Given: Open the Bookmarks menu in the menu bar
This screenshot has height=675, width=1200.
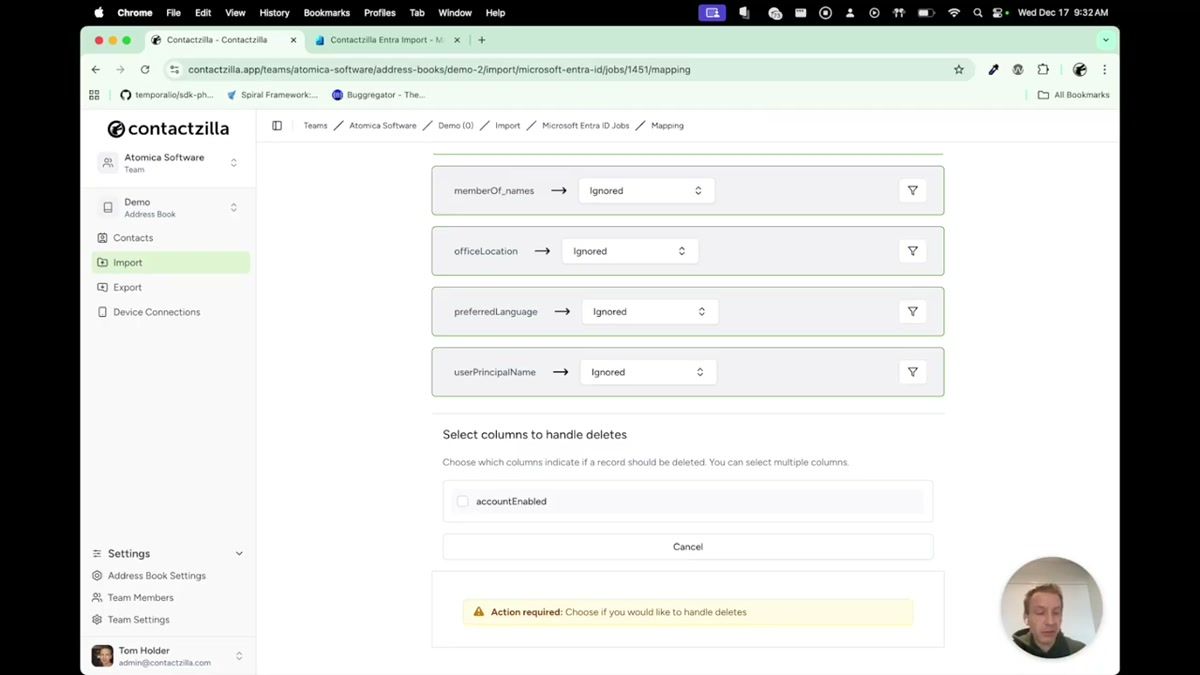Looking at the screenshot, I should click(x=326, y=13).
